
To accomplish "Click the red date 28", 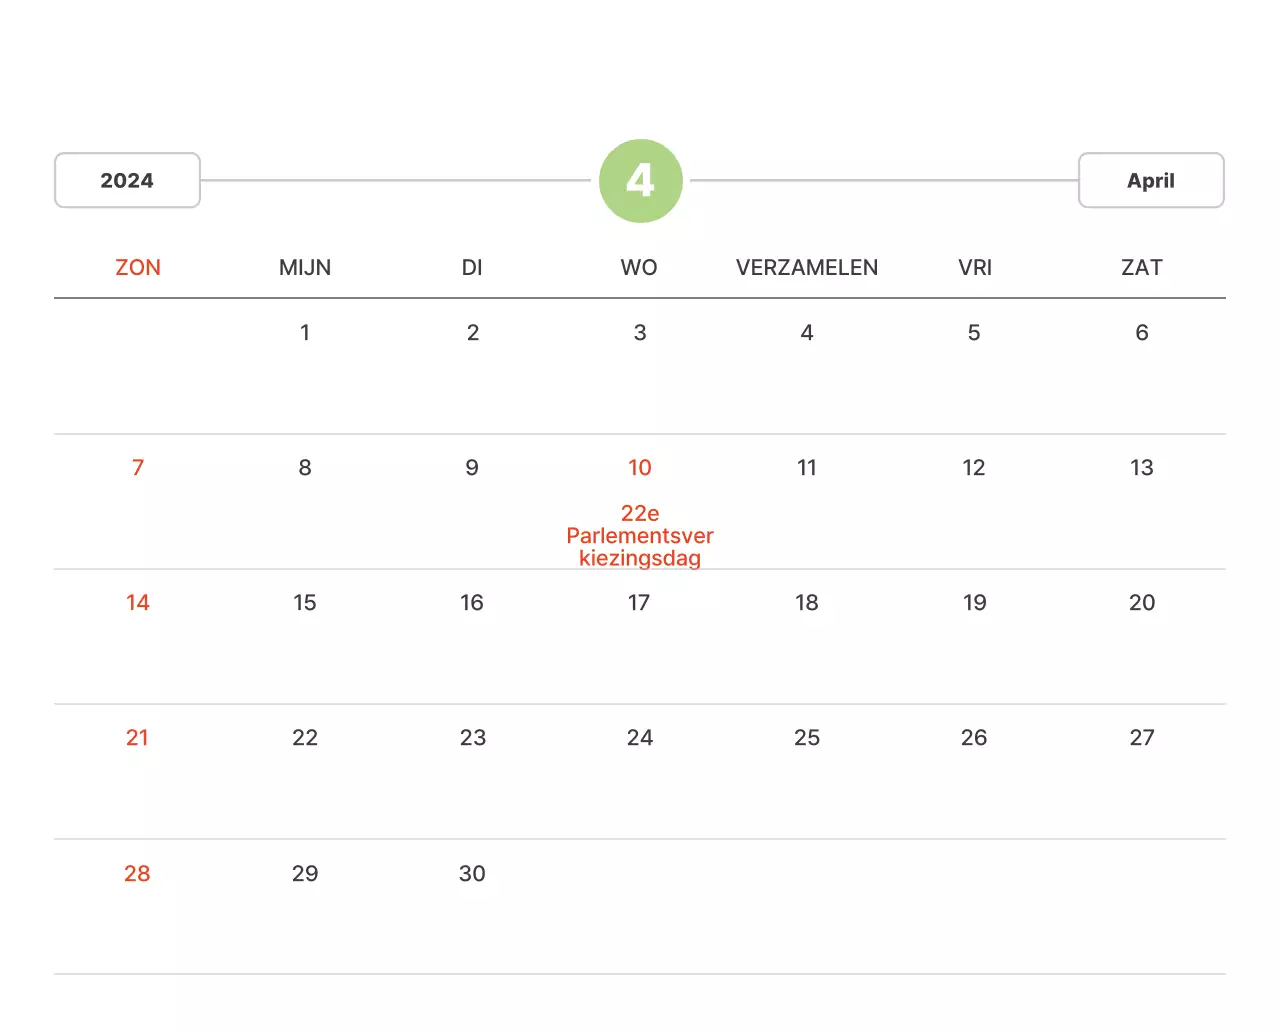I will click(x=138, y=874).
